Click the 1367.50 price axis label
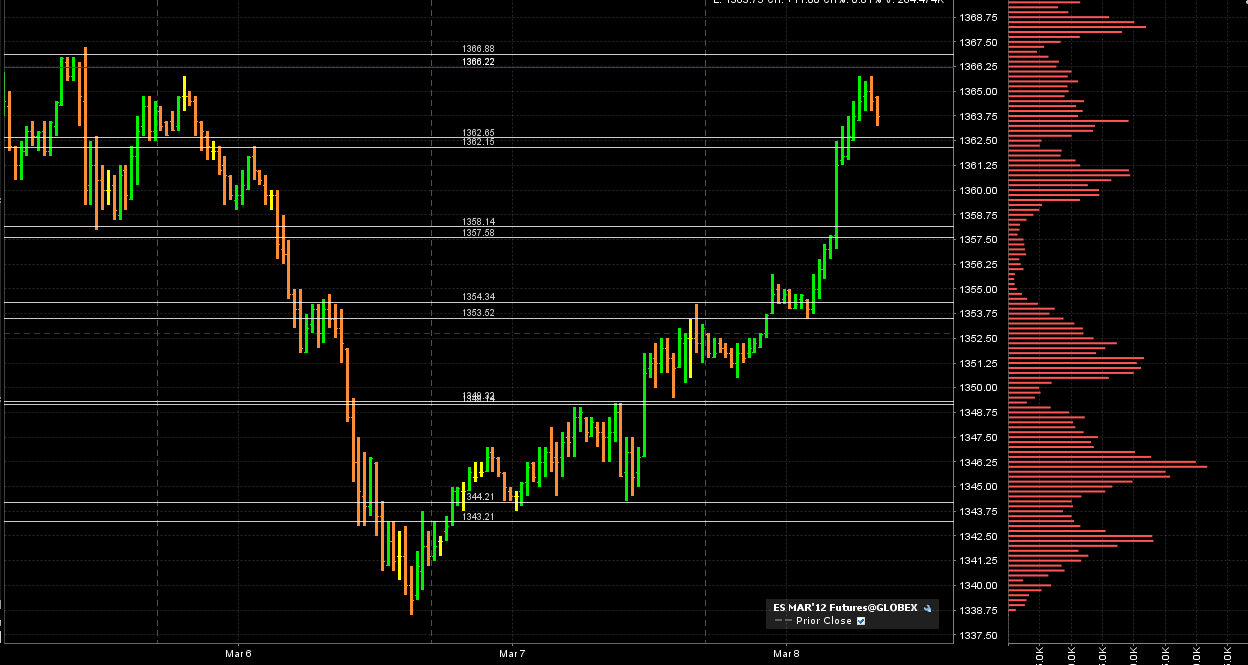Screen dimensions: 1248x665 [x=978, y=42]
